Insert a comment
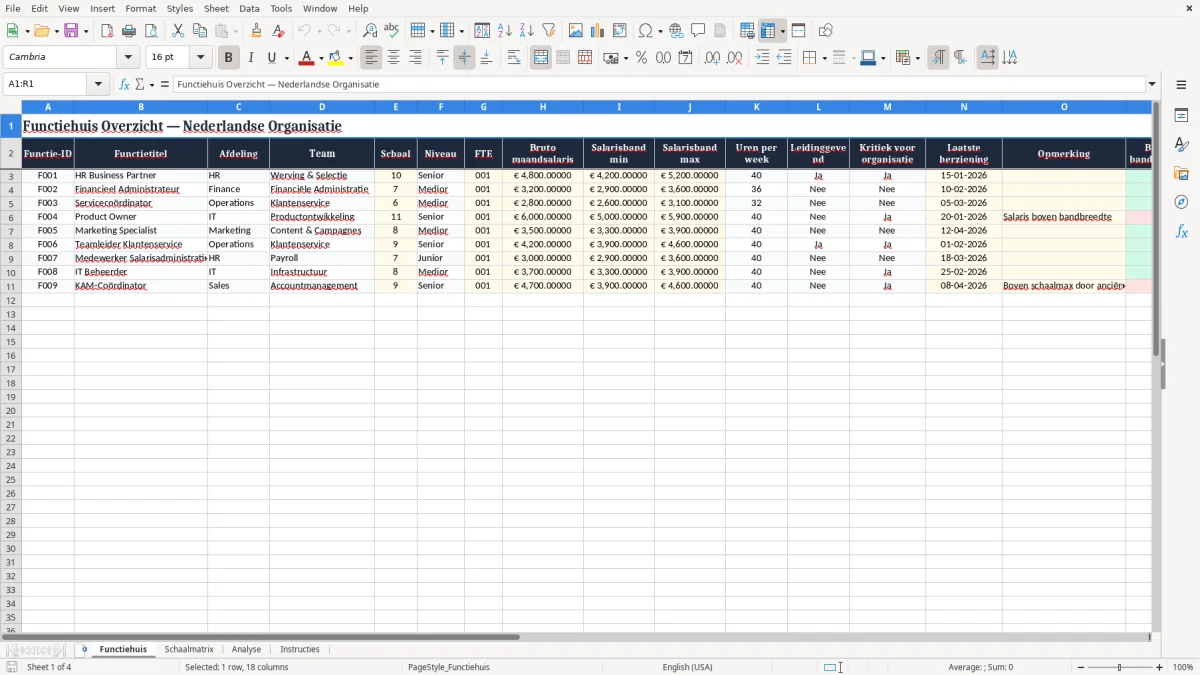 (698, 30)
